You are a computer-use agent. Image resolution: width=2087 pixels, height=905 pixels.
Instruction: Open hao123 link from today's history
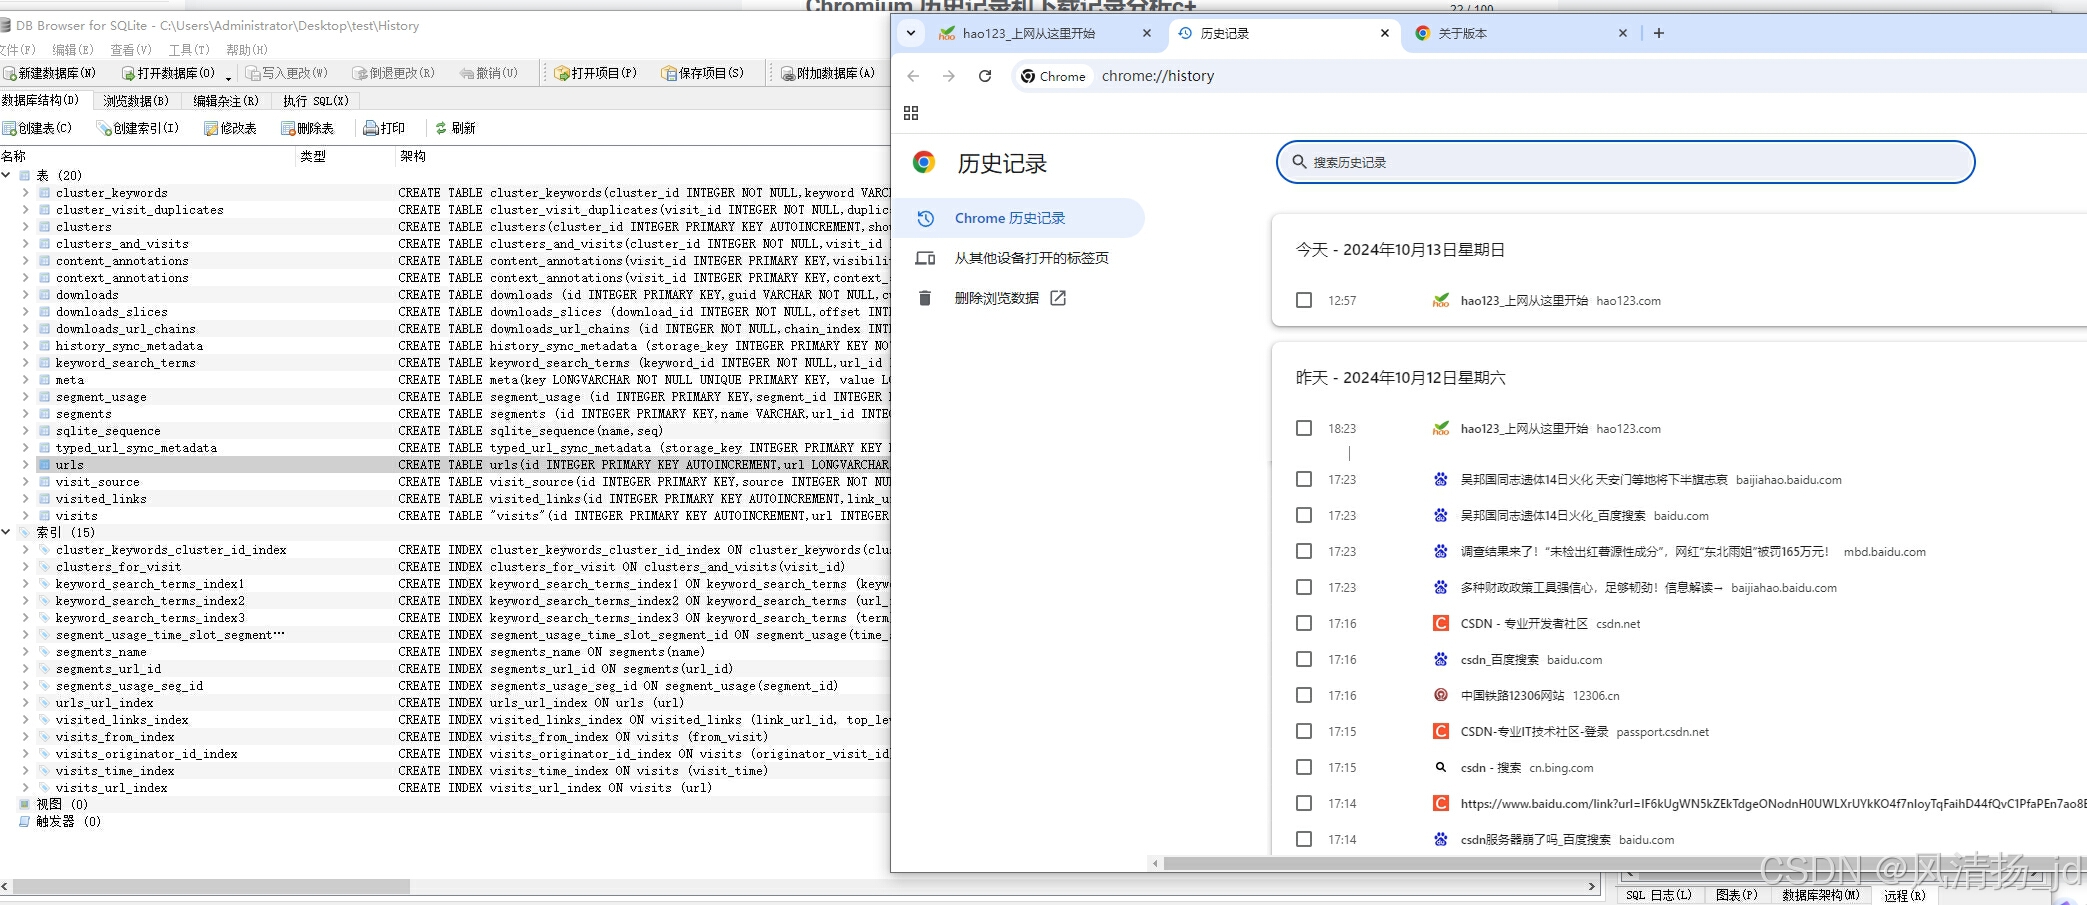[x=1524, y=300]
